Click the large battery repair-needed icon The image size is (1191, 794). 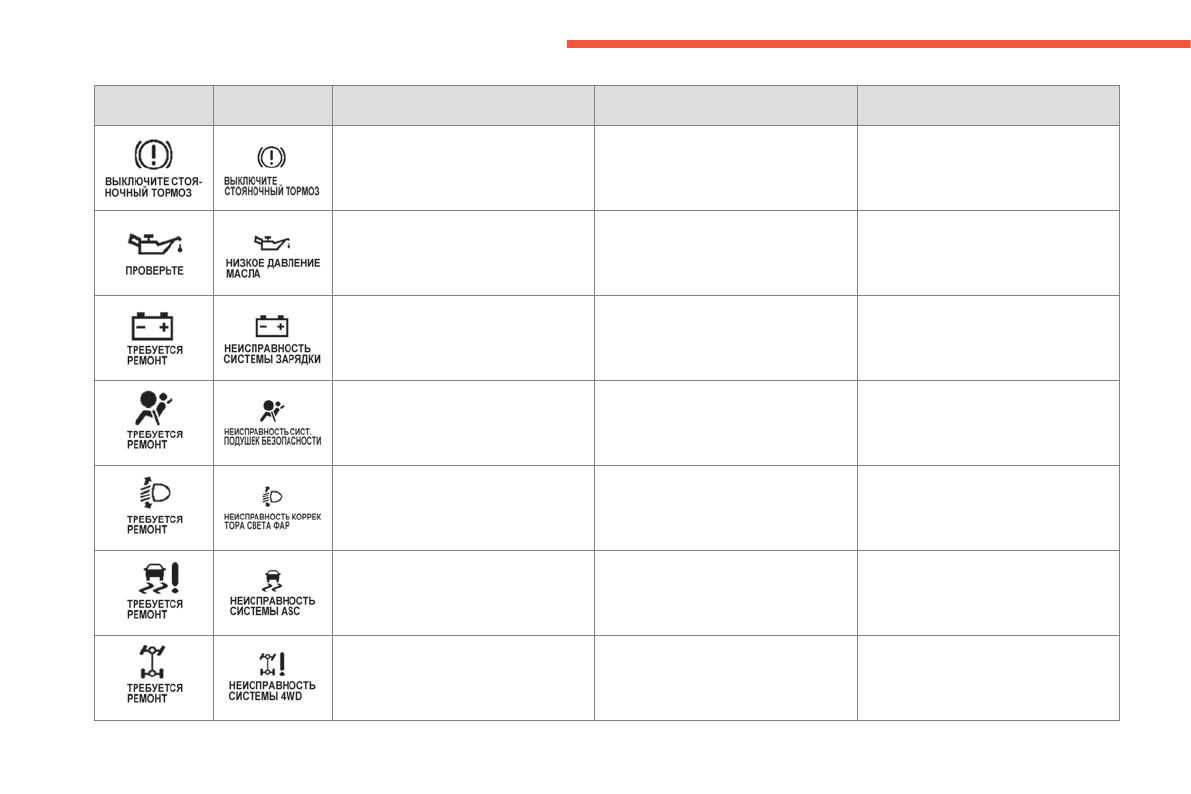tap(153, 326)
